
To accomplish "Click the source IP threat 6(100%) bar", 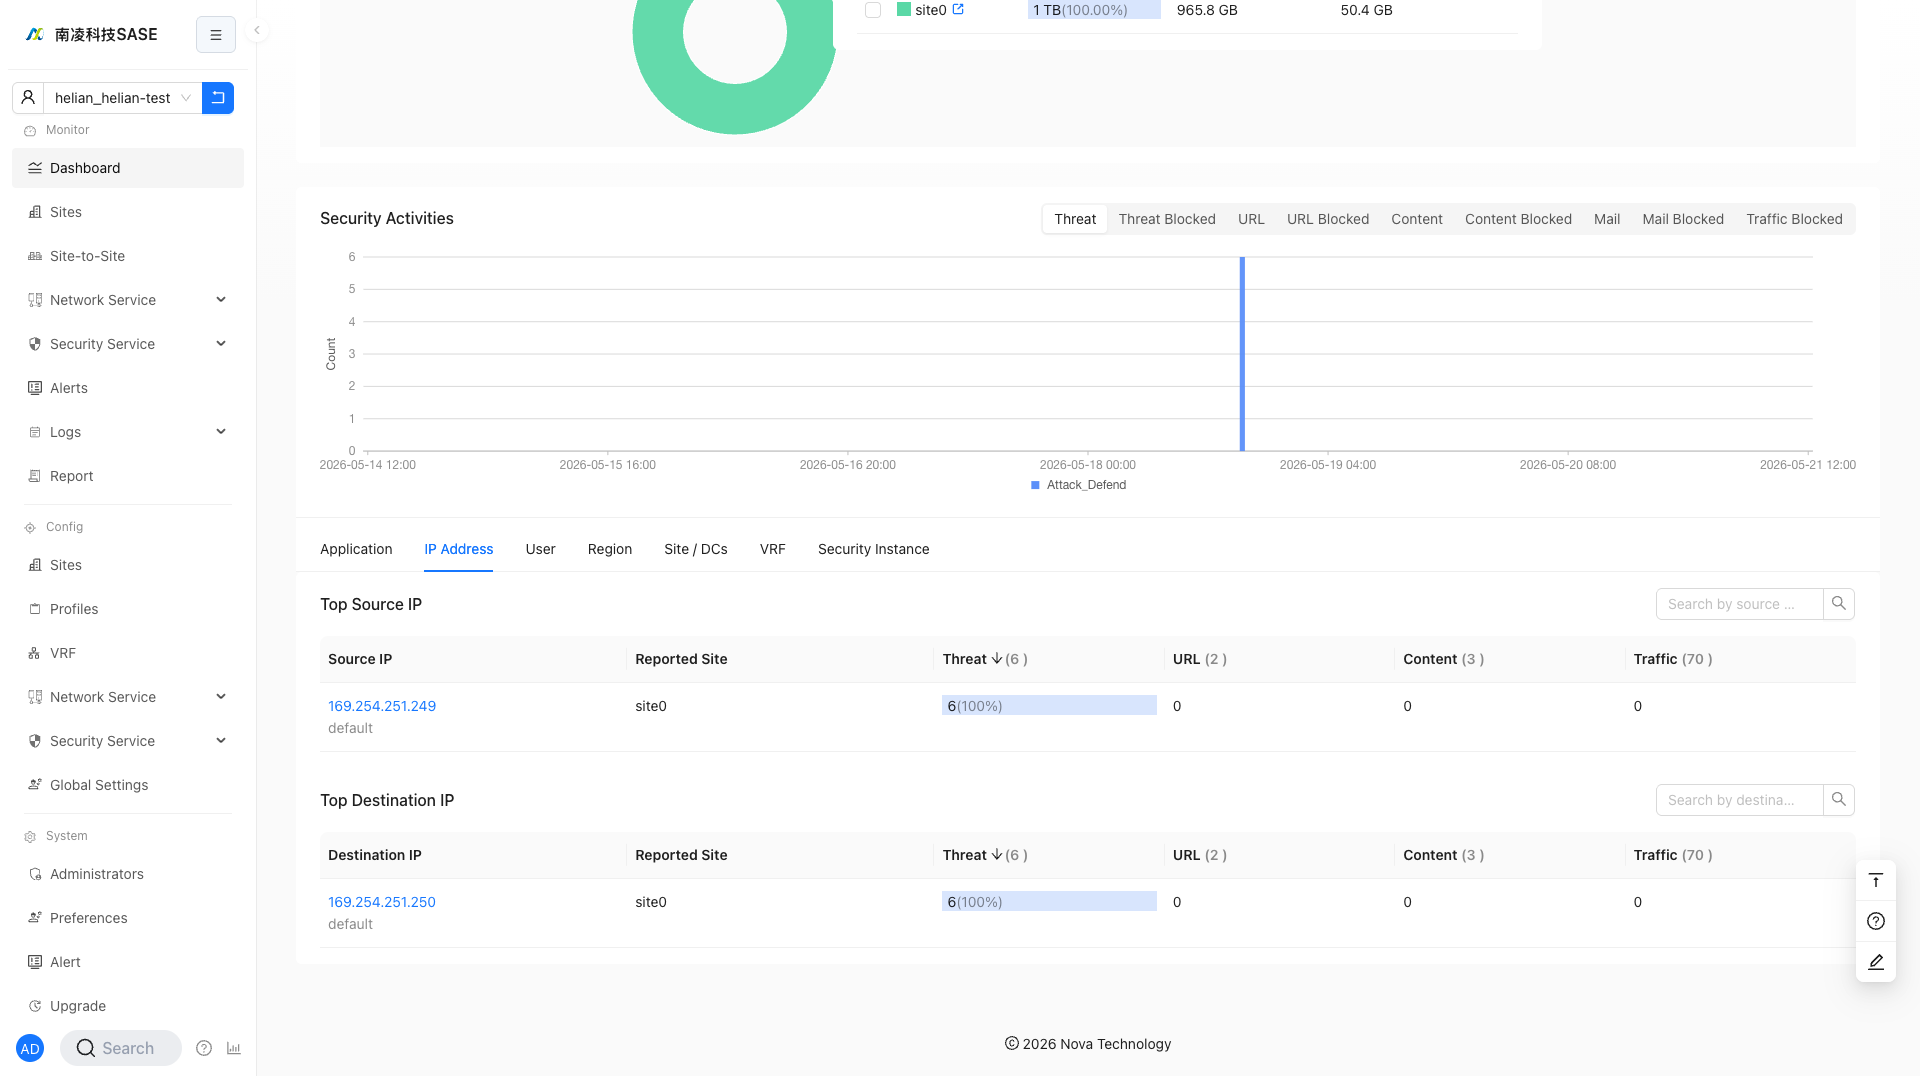I will pos(1049,706).
